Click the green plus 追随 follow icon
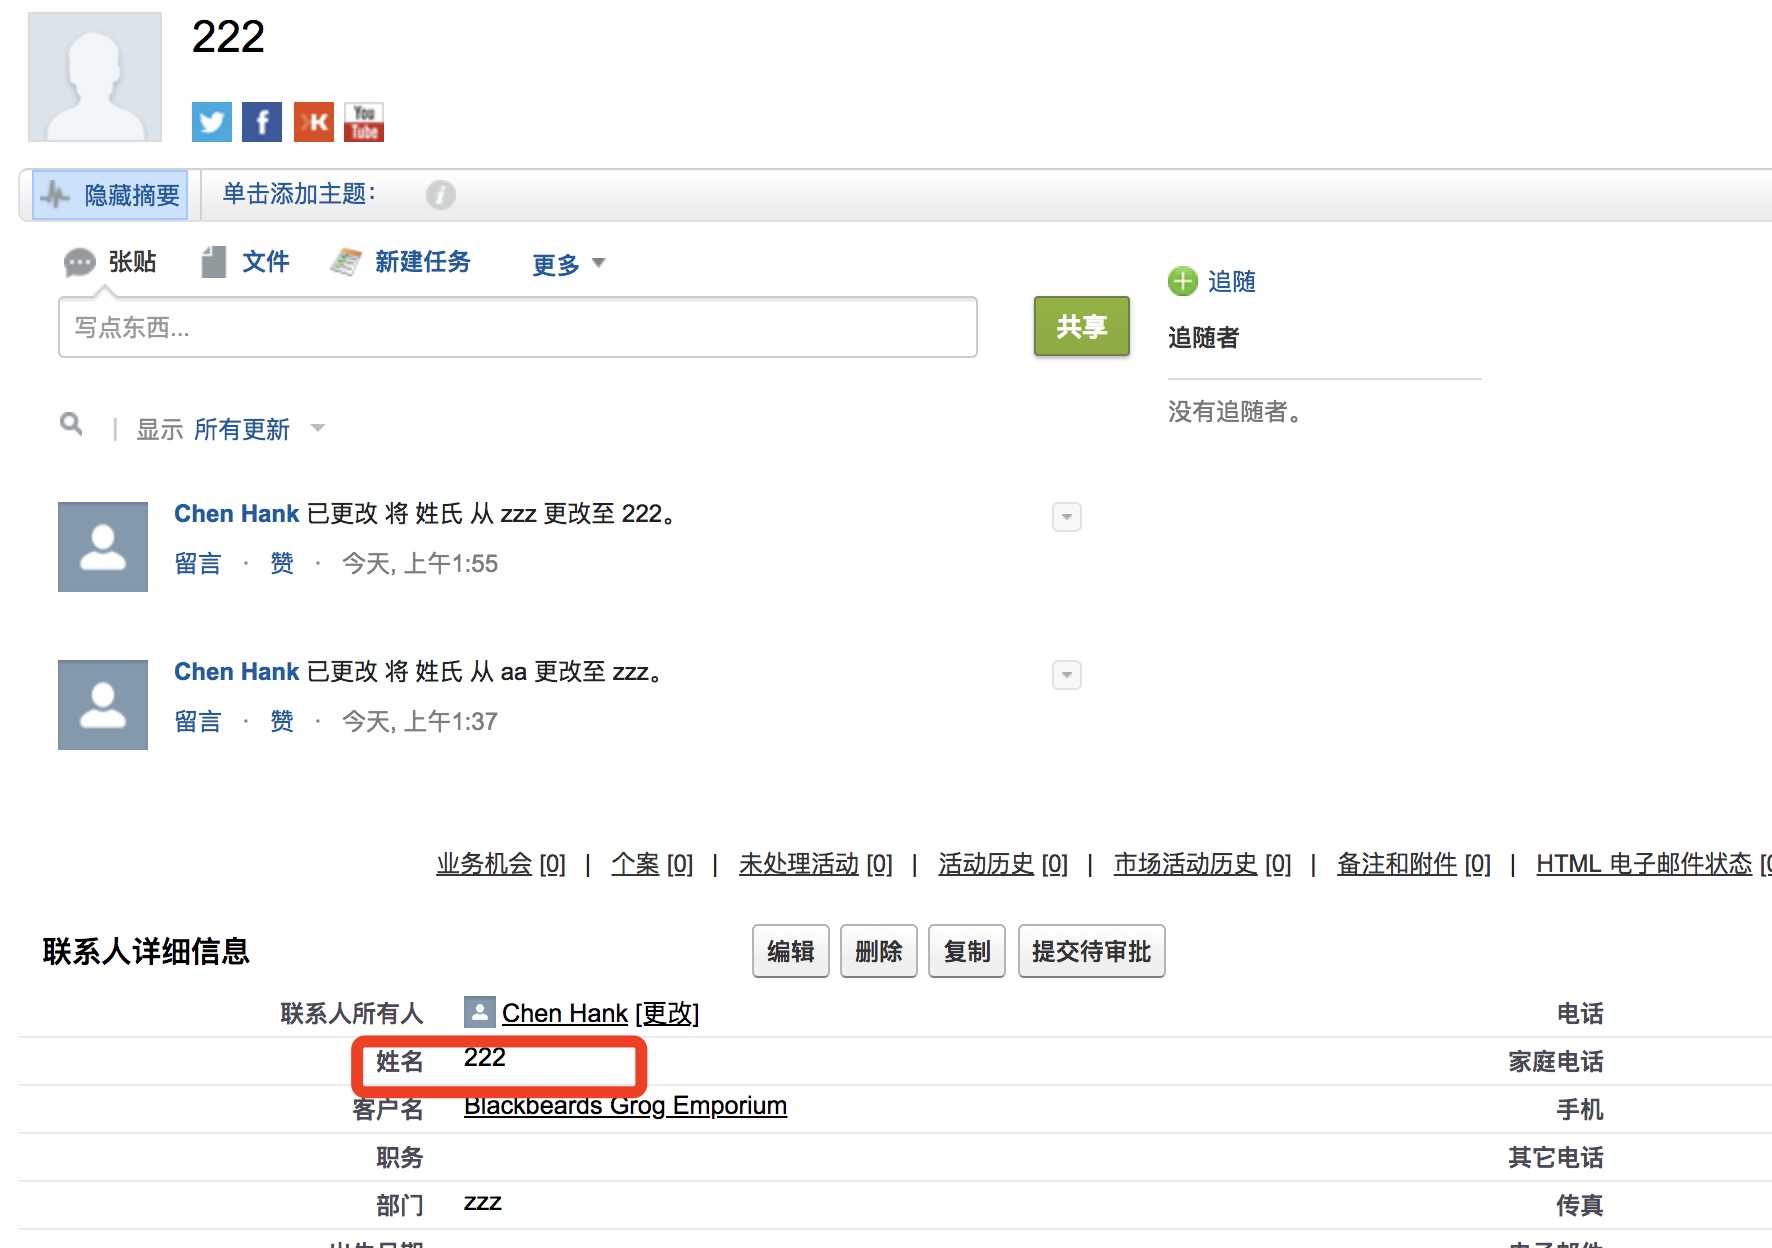Screen dimensions: 1772x1248 pos(1183,281)
